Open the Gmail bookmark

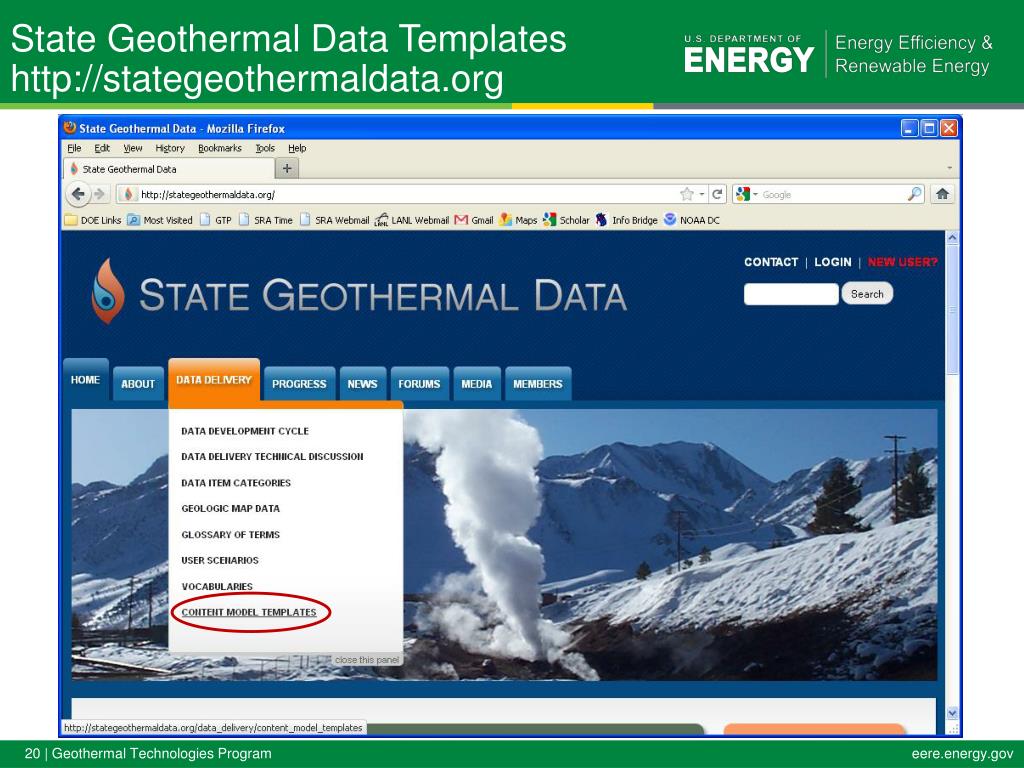tap(474, 220)
